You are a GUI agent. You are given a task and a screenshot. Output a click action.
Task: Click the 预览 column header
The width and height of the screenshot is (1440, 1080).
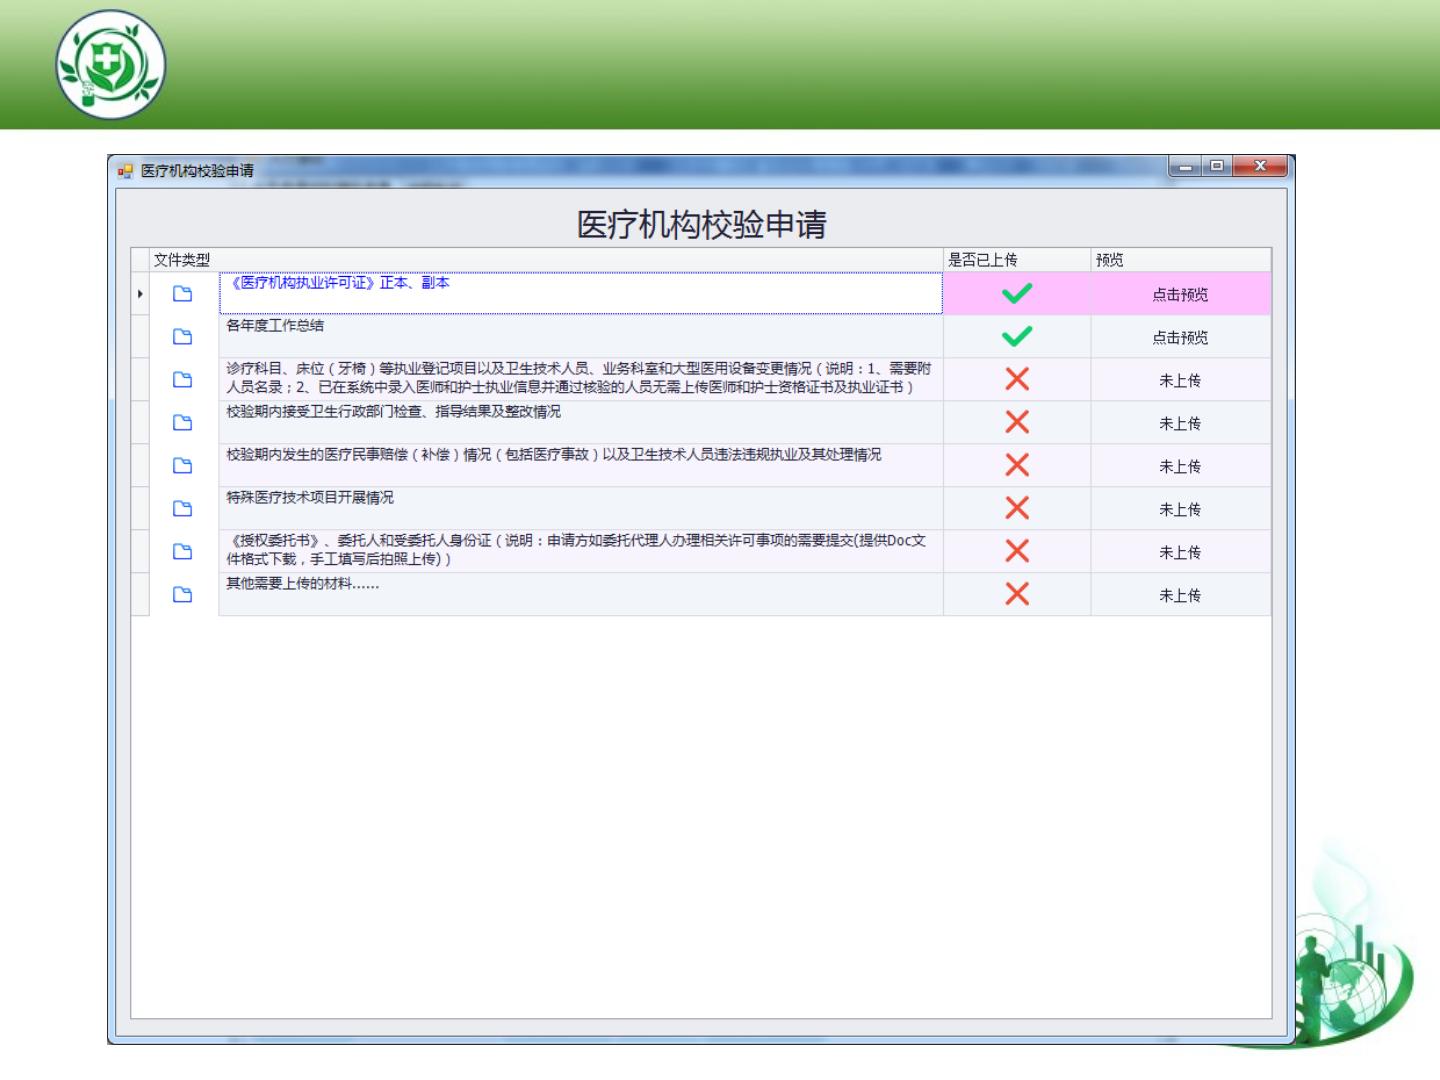(1110, 260)
